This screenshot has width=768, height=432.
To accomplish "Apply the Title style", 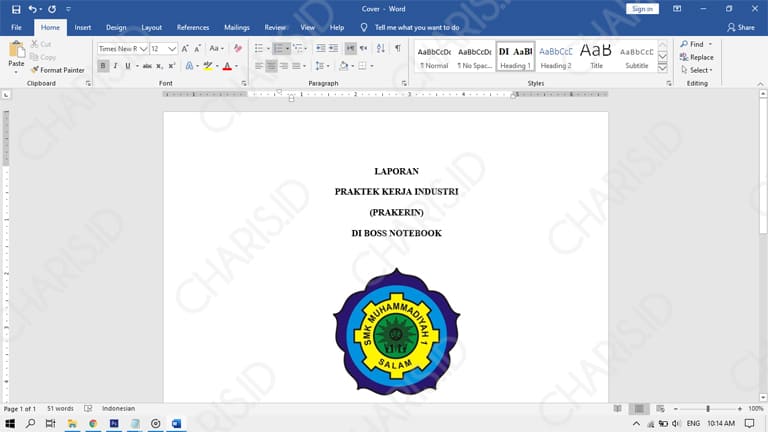I will (596, 57).
